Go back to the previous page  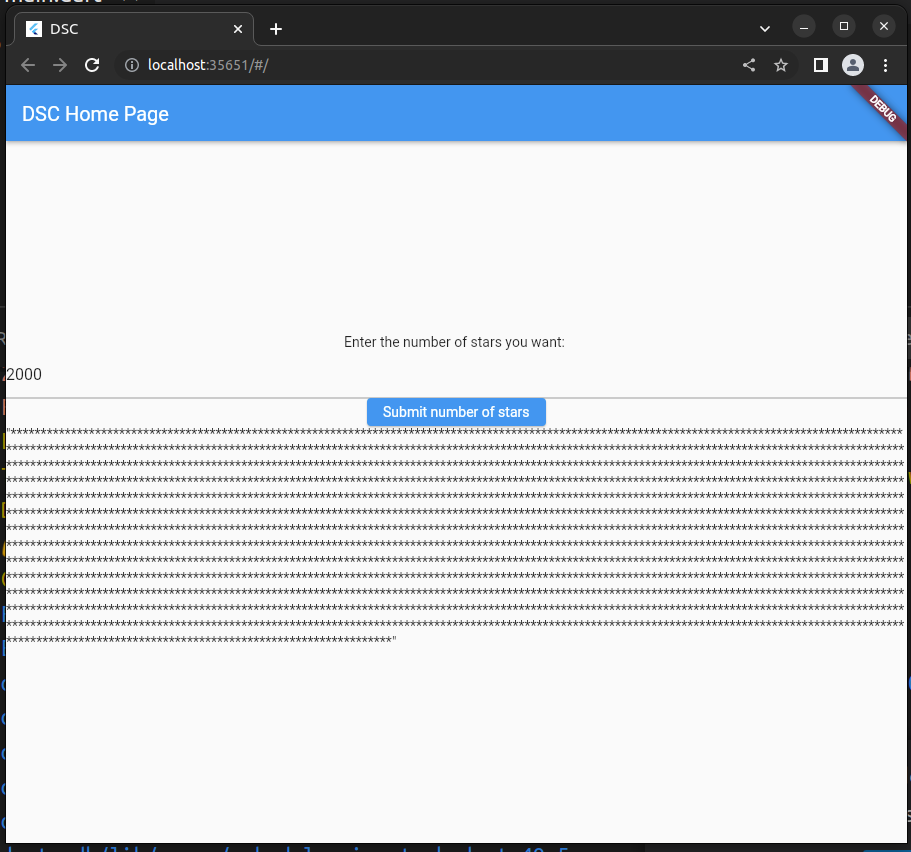coord(28,65)
